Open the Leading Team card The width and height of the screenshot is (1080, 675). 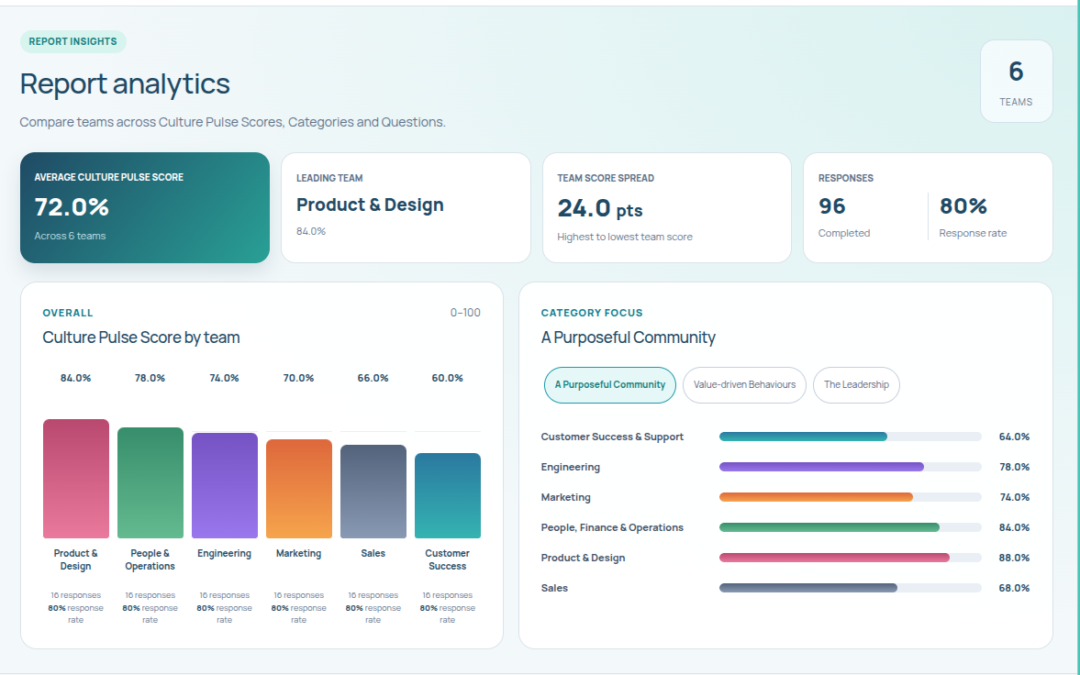point(406,207)
